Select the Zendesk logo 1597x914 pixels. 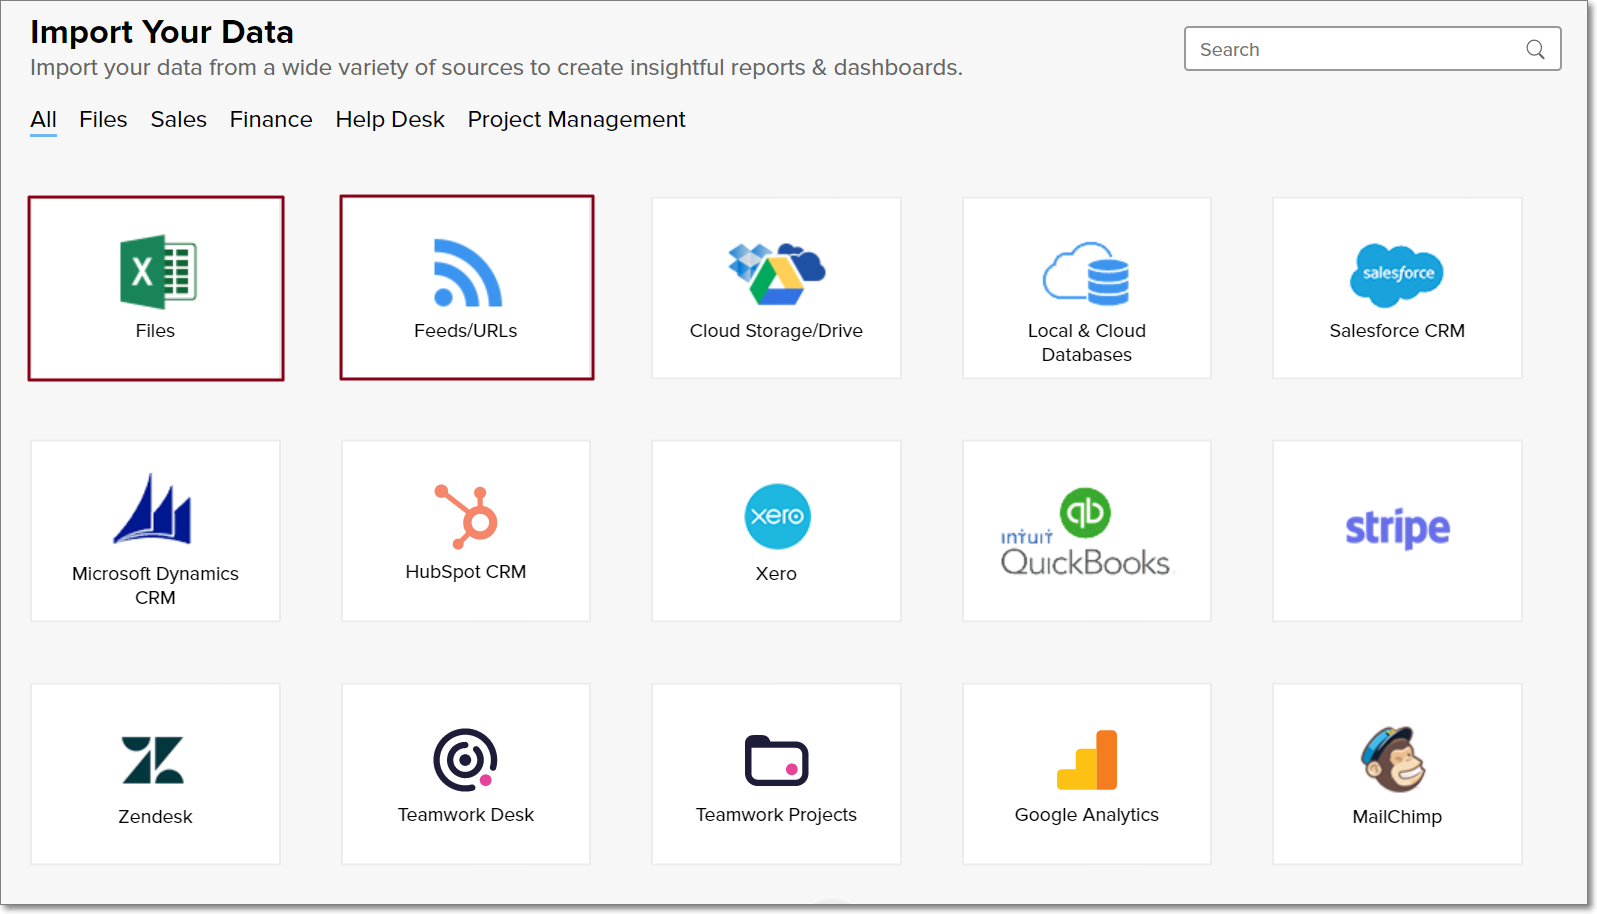pos(153,760)
